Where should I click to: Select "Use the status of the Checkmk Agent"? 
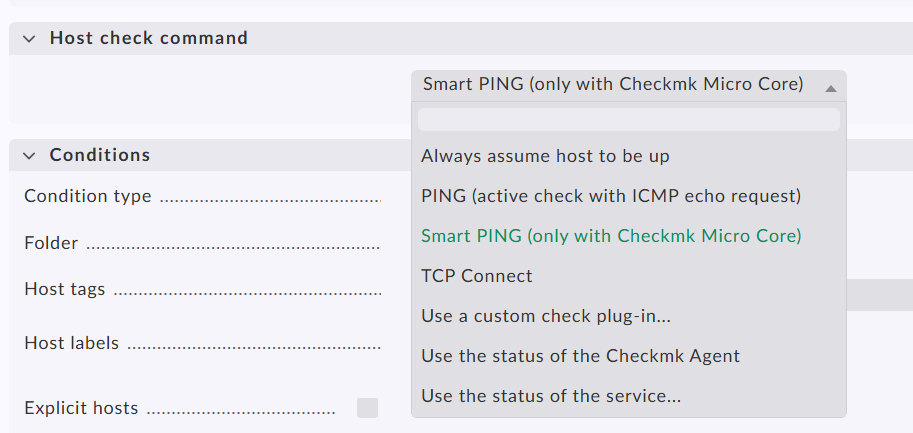(580, 356)
